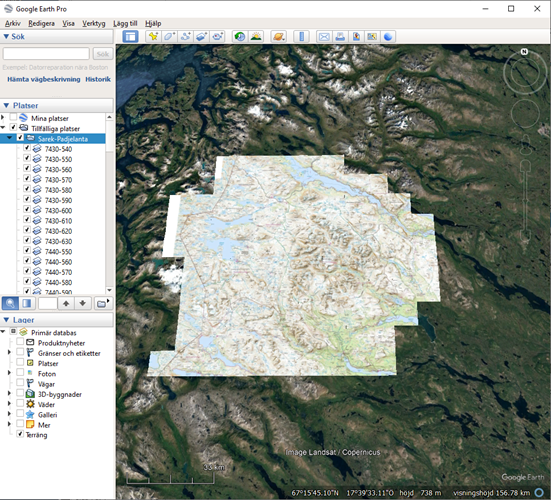551x500 pixels.
Task: Add an image overlay from the toolbar
Action: click(201, 37)
